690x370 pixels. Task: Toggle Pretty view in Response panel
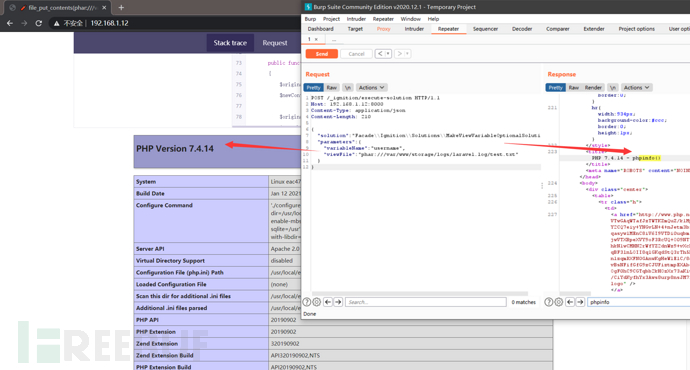tap(555, 88)
